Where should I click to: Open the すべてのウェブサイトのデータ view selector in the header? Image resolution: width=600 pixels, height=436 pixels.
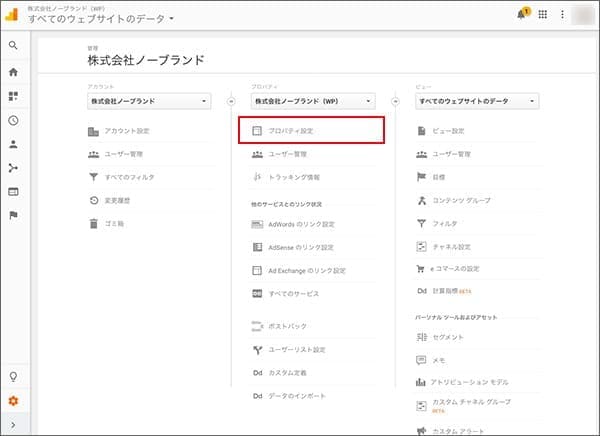pos(101,18)
